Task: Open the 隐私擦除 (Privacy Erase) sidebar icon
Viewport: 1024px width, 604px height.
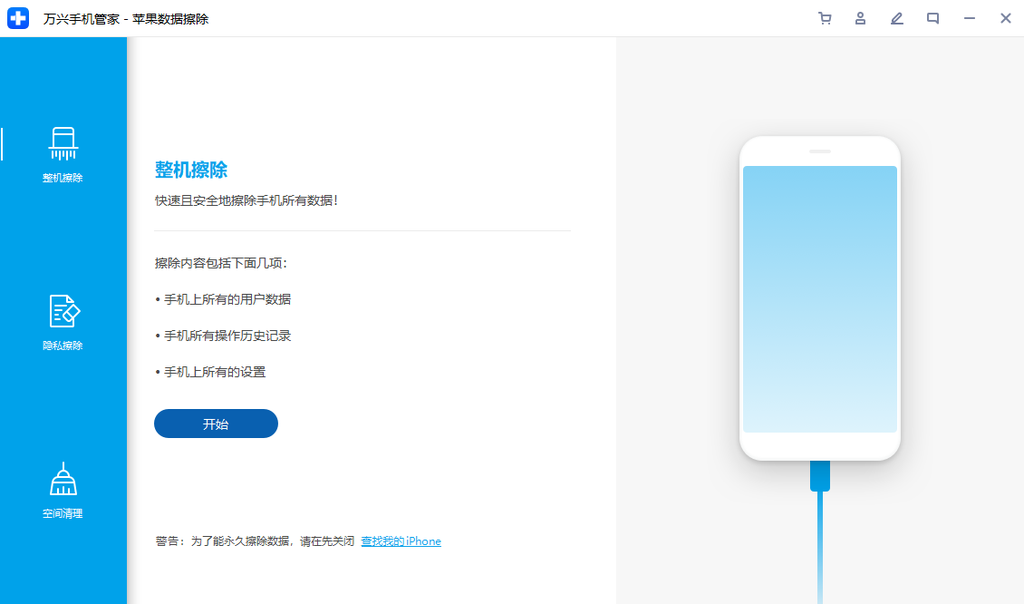Action: [63, 312]
